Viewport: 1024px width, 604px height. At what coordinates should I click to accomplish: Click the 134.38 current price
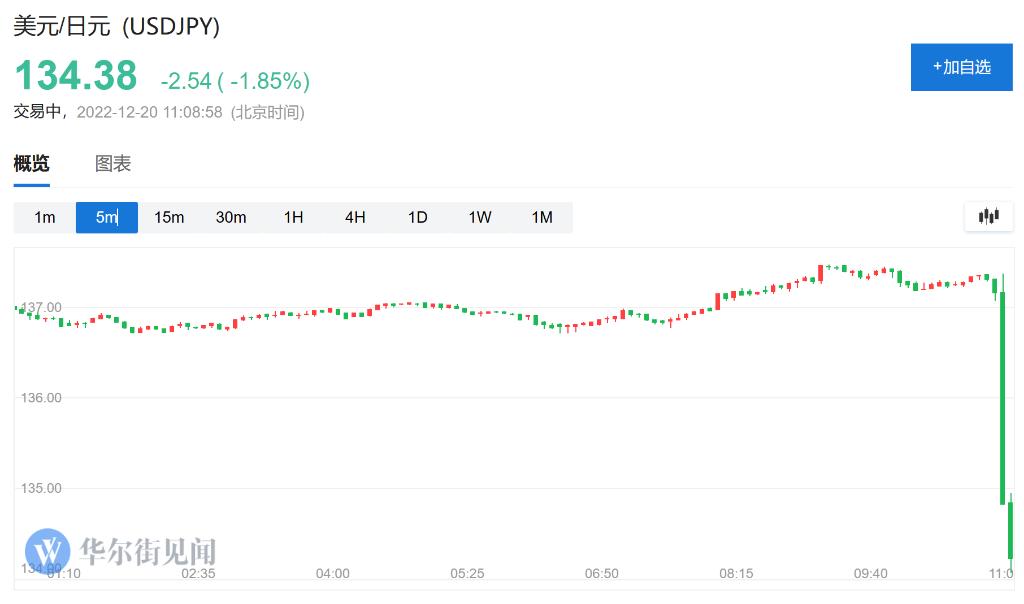[75, 76]
